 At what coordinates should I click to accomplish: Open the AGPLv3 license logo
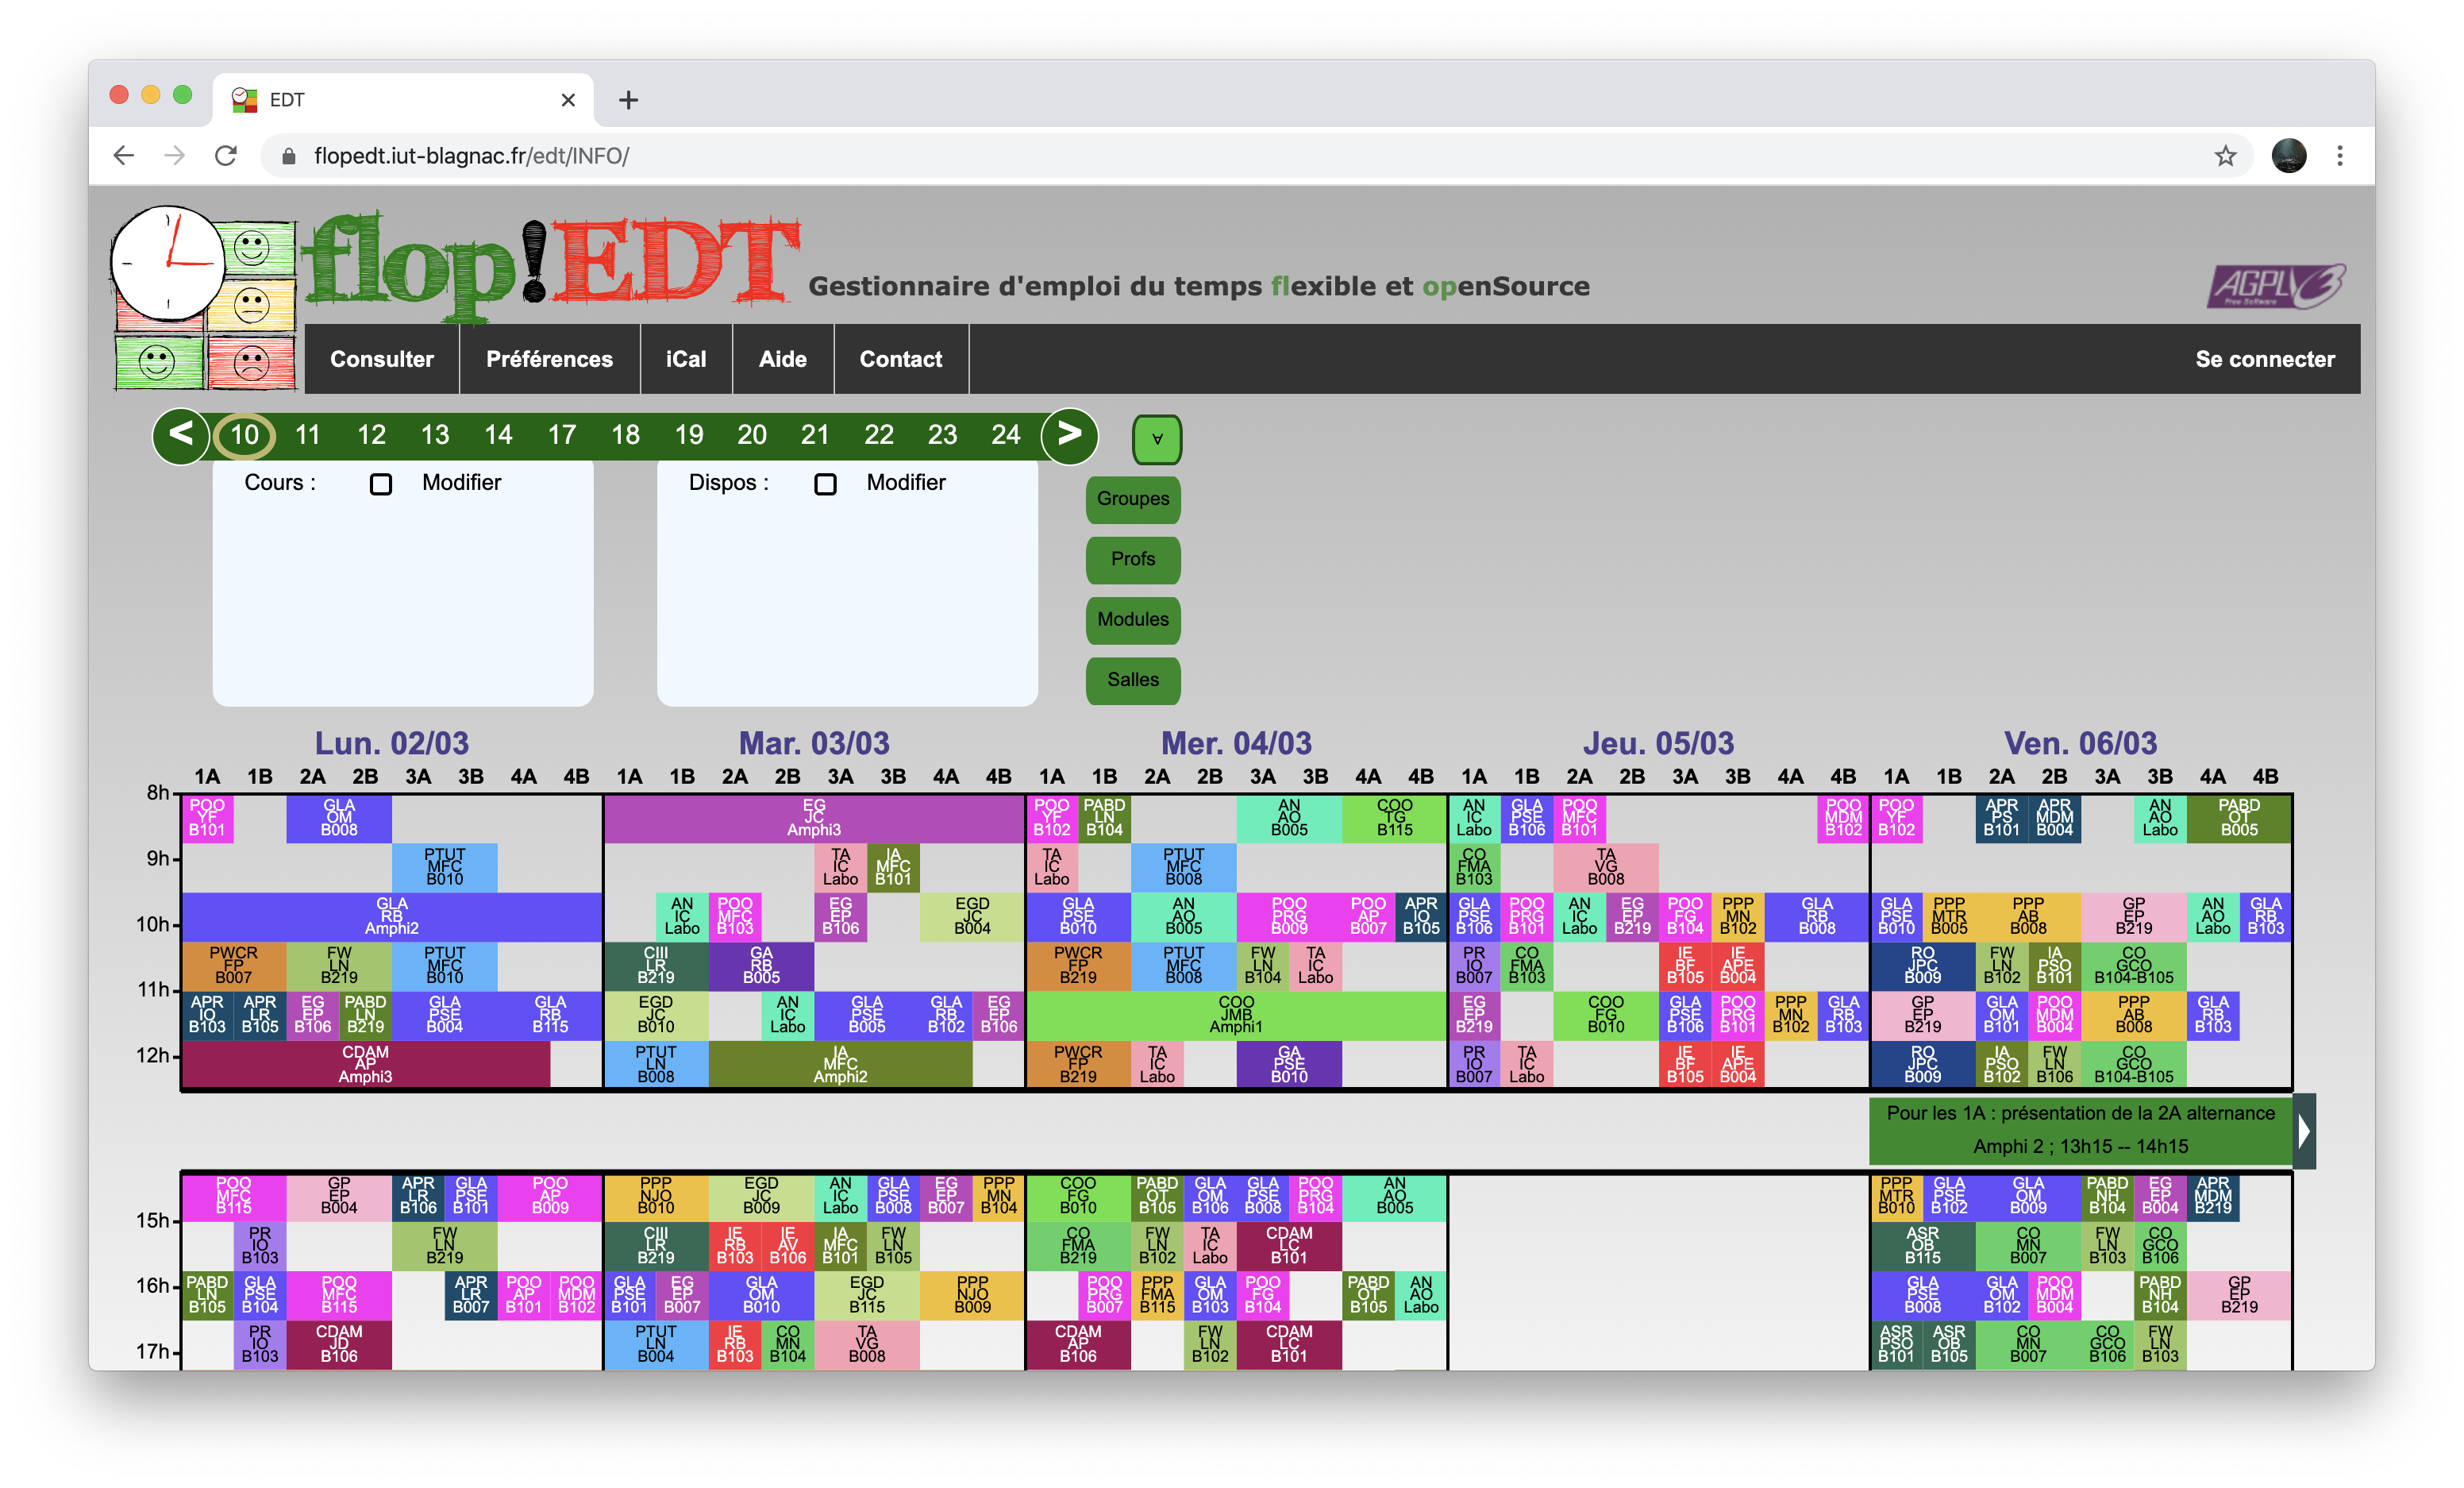2277,287
